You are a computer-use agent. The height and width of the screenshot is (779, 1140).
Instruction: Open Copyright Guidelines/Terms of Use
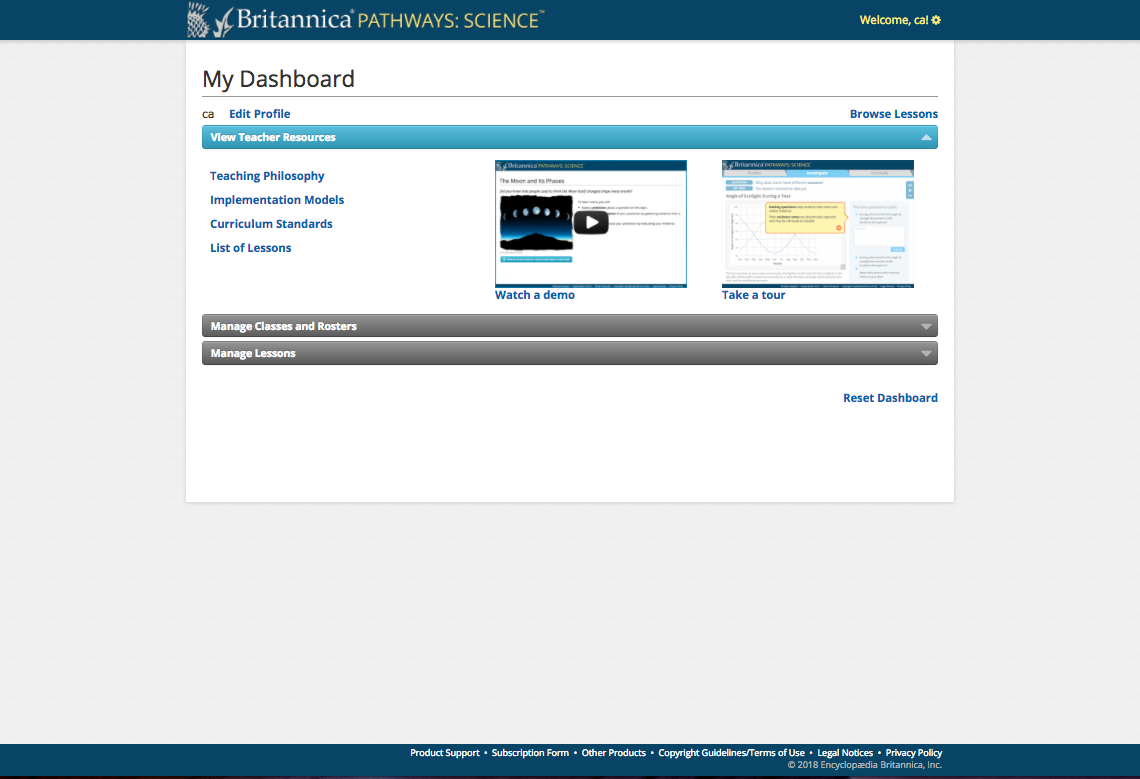pos(731,753)
